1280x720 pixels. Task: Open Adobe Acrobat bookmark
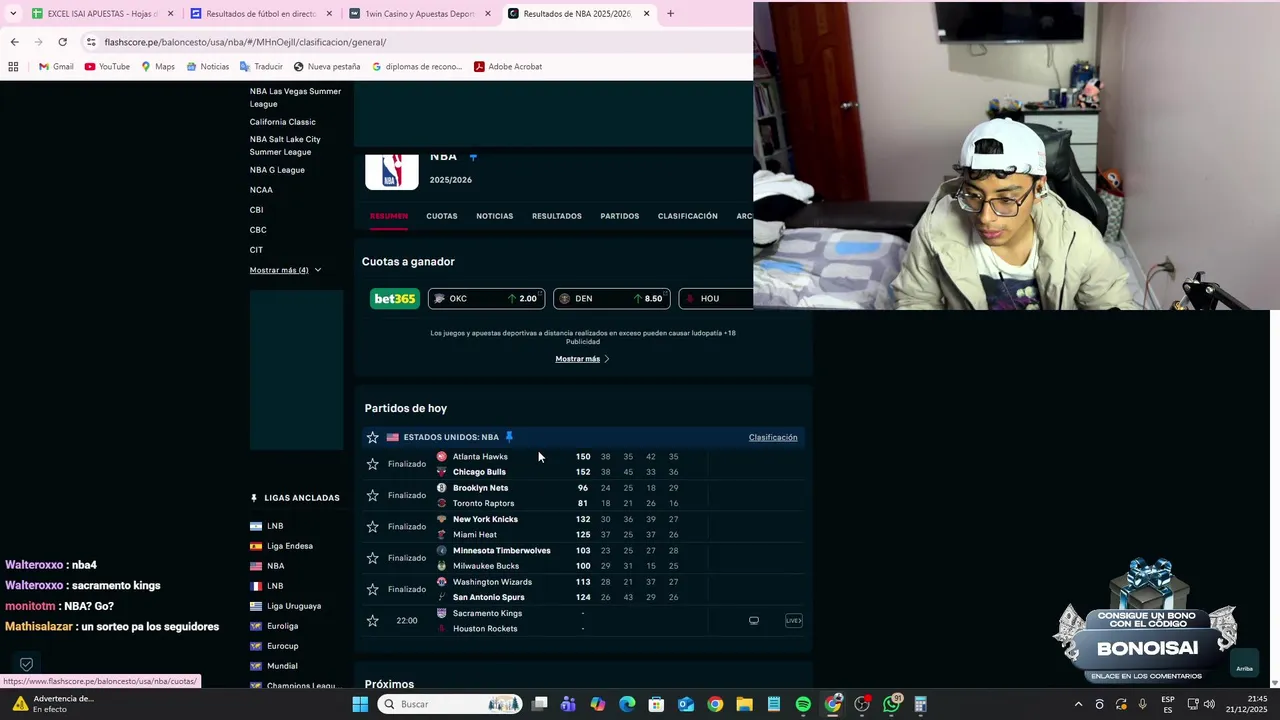(508, 67)
